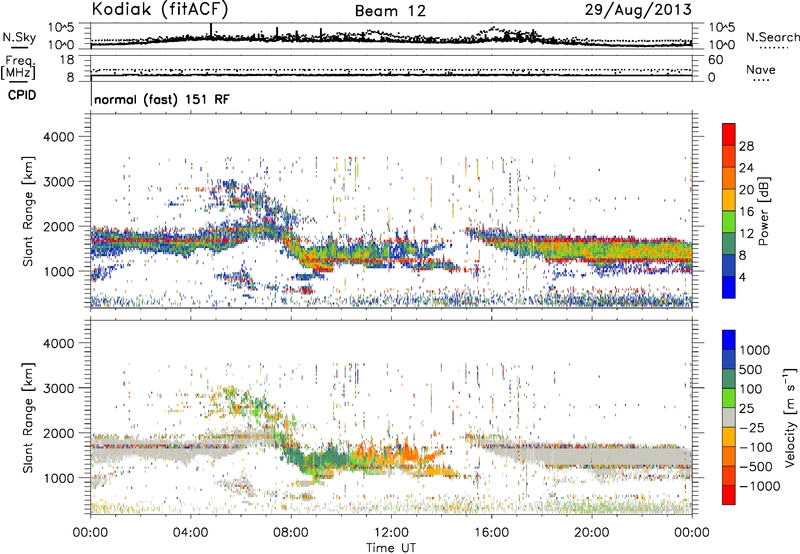Screen dimensions: 800x554
Task: Click the "12:00" time axis label
Action: [391, 533]
